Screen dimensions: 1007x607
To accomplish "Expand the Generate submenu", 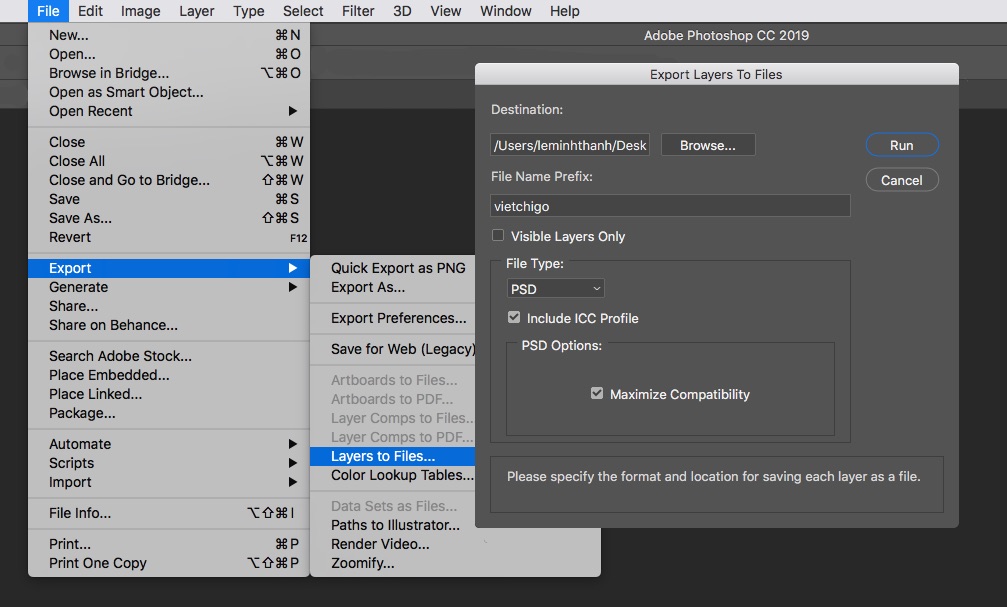I will pyautogui.click(x=169, y=287).
